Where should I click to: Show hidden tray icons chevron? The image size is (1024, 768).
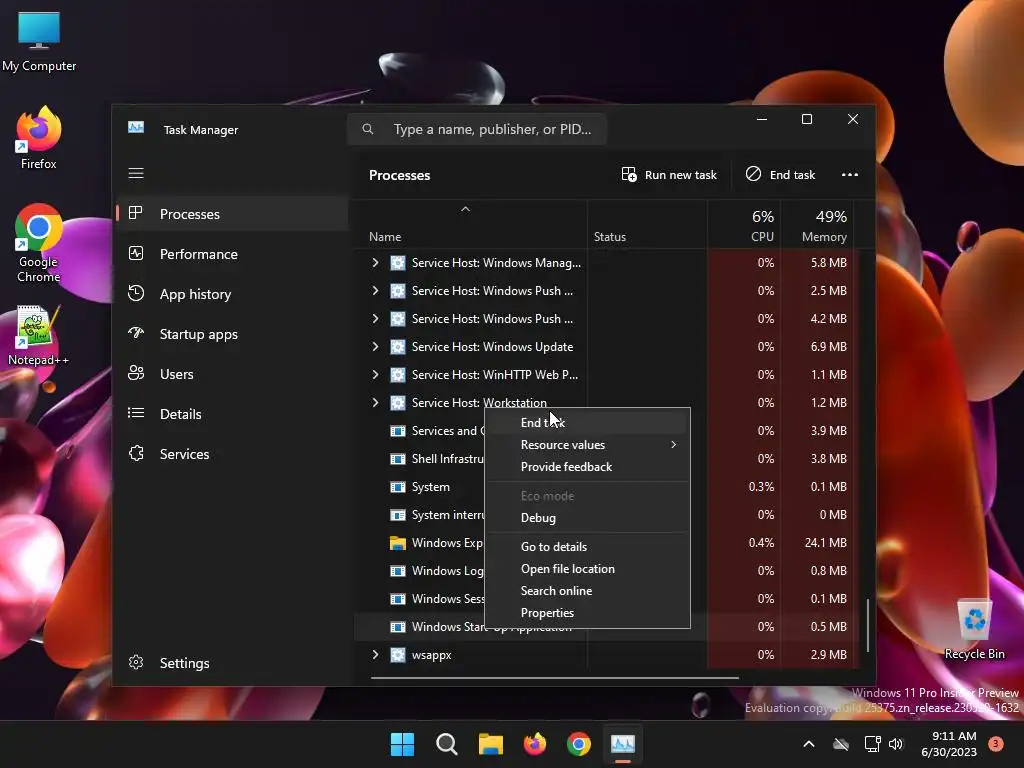click(x=808, y=744)
